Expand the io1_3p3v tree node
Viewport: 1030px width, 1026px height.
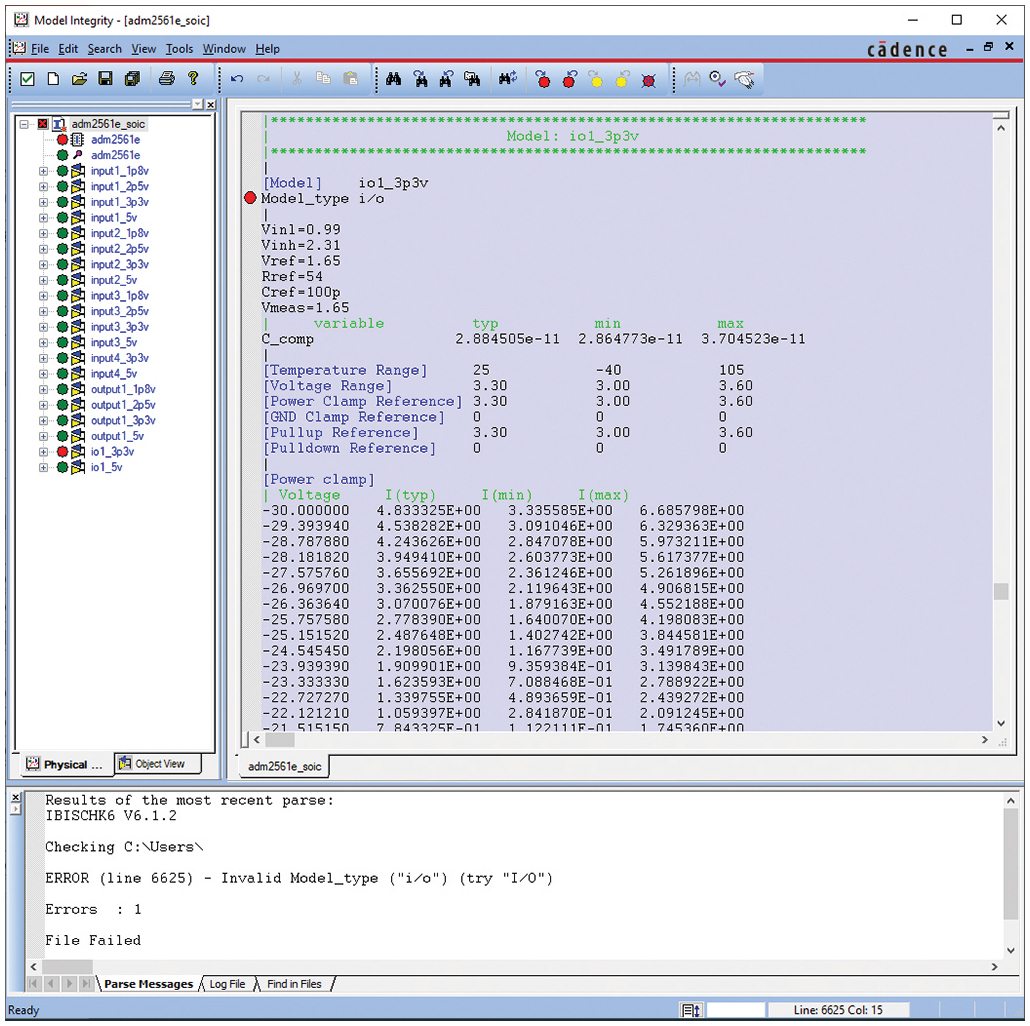click(43, 452)
